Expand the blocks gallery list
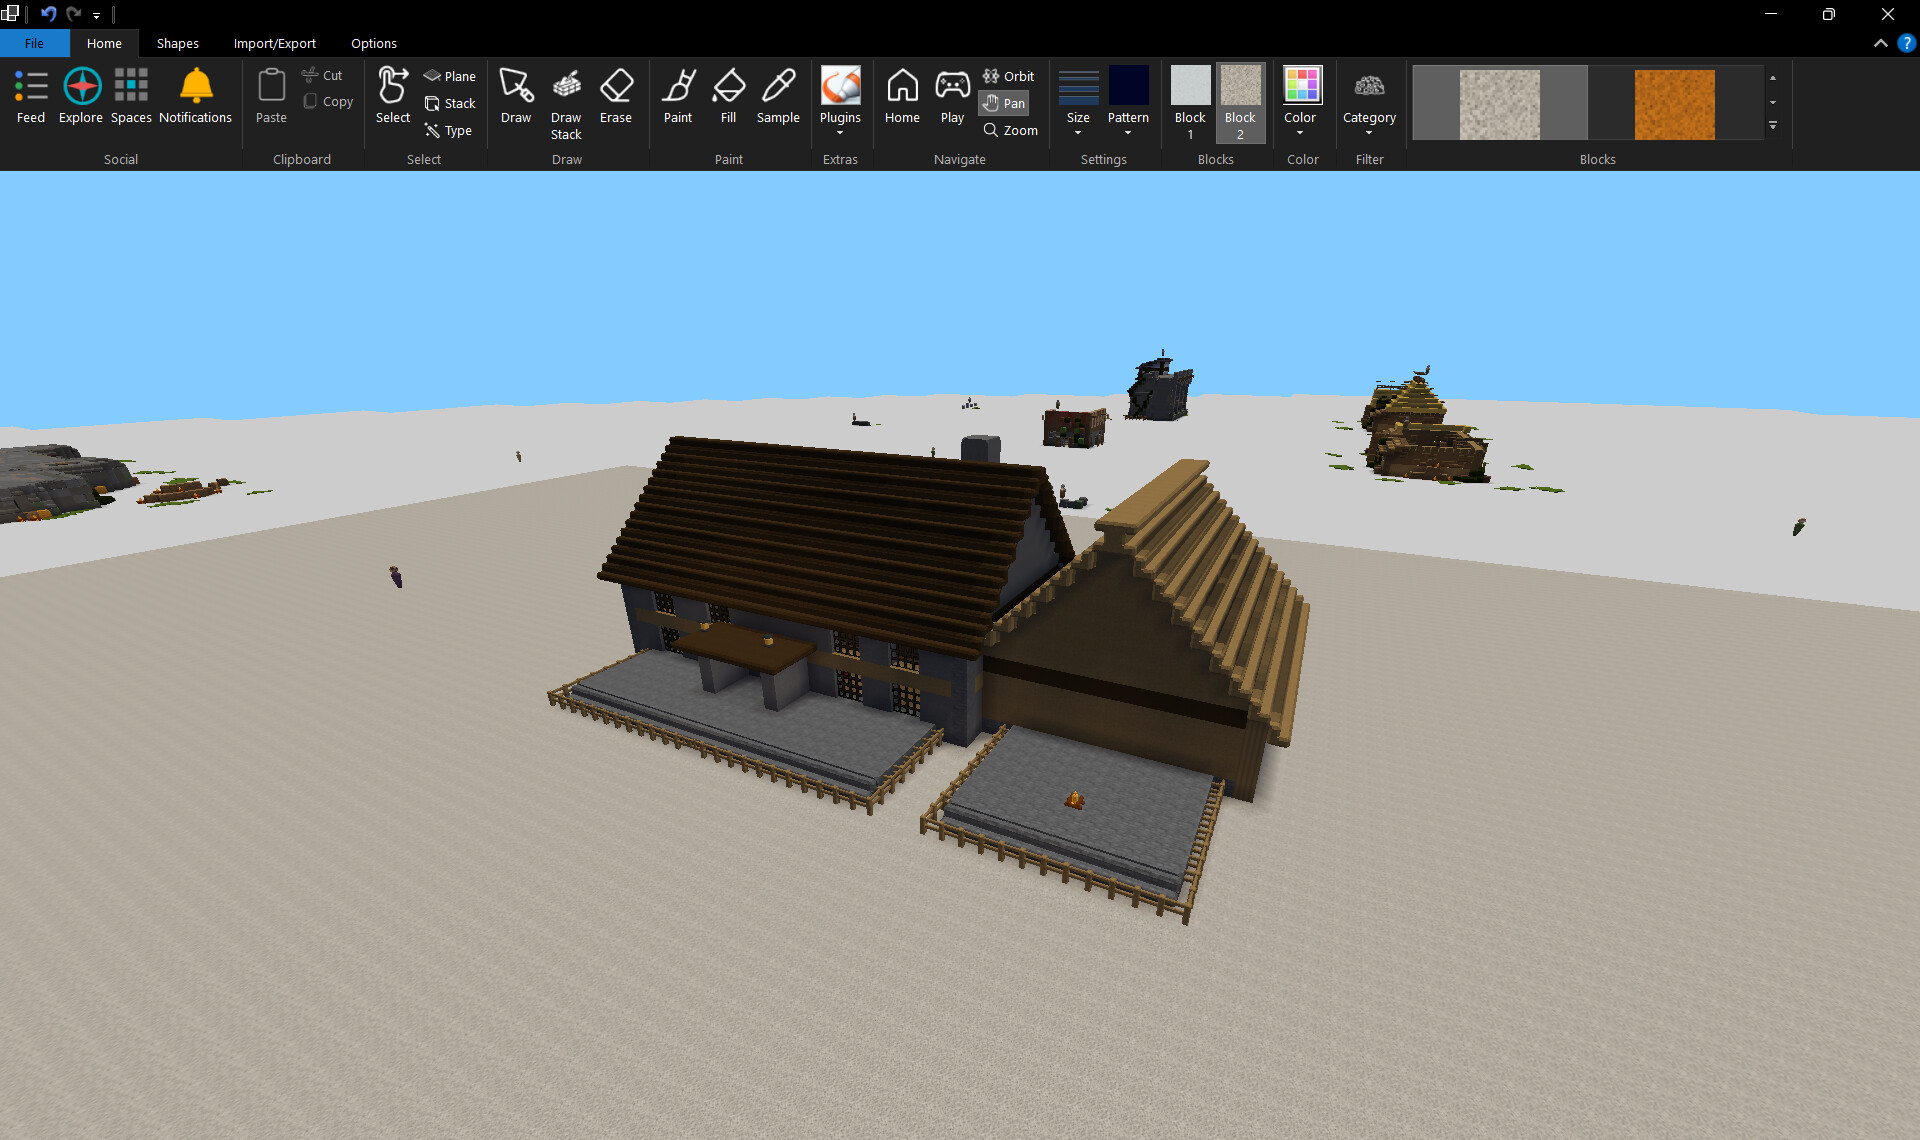Screen dimensions: 1920x1140 pos(1773,126)
